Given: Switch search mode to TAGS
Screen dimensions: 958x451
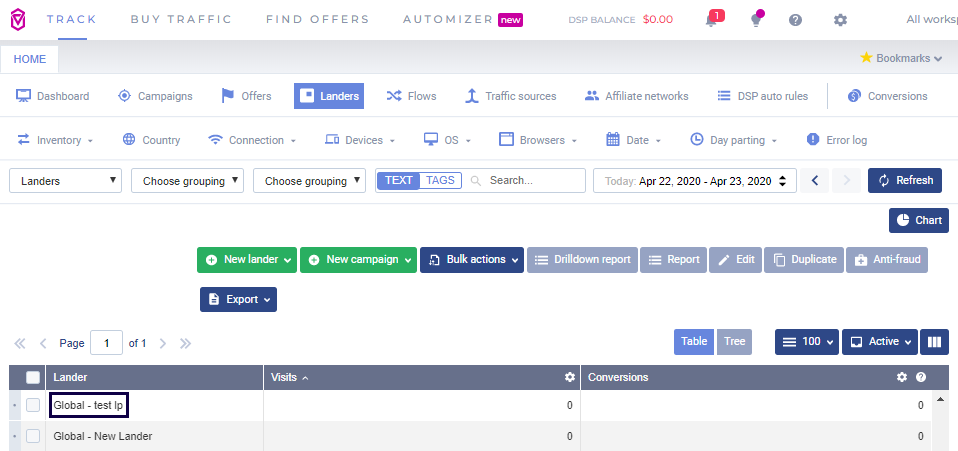Looking at the screenshot, I should click(x=440, y=181).
